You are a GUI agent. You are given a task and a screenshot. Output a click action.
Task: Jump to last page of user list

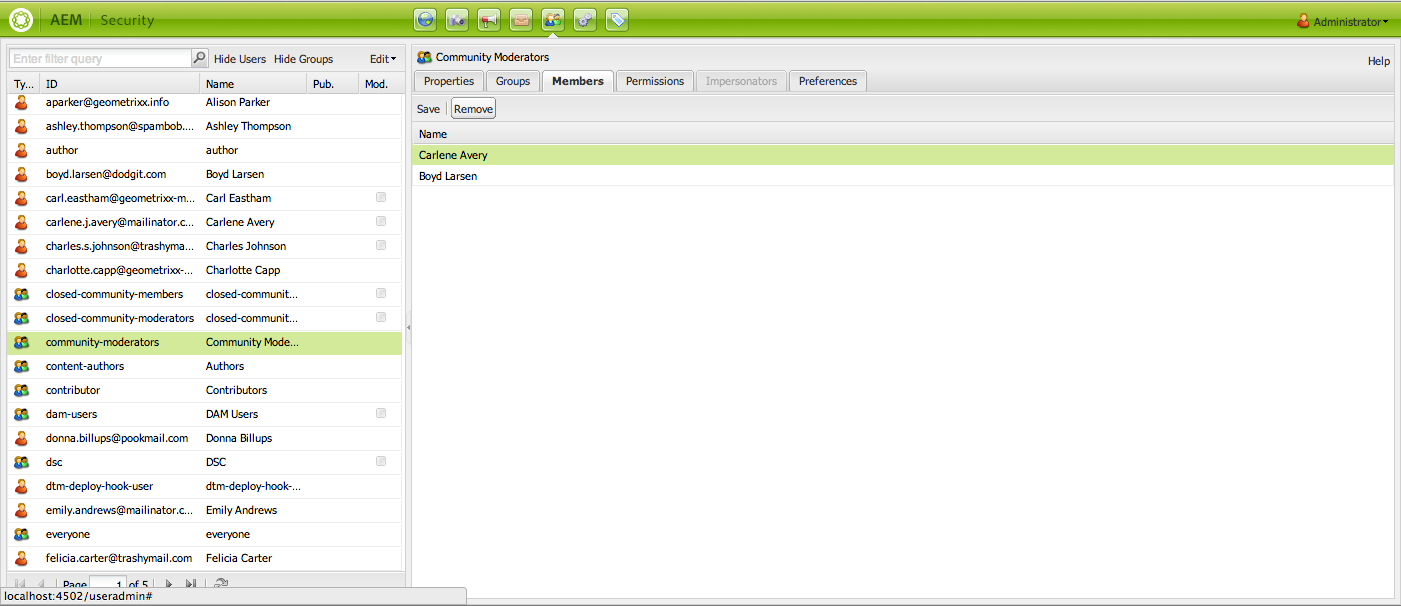[x=191, y=584]
